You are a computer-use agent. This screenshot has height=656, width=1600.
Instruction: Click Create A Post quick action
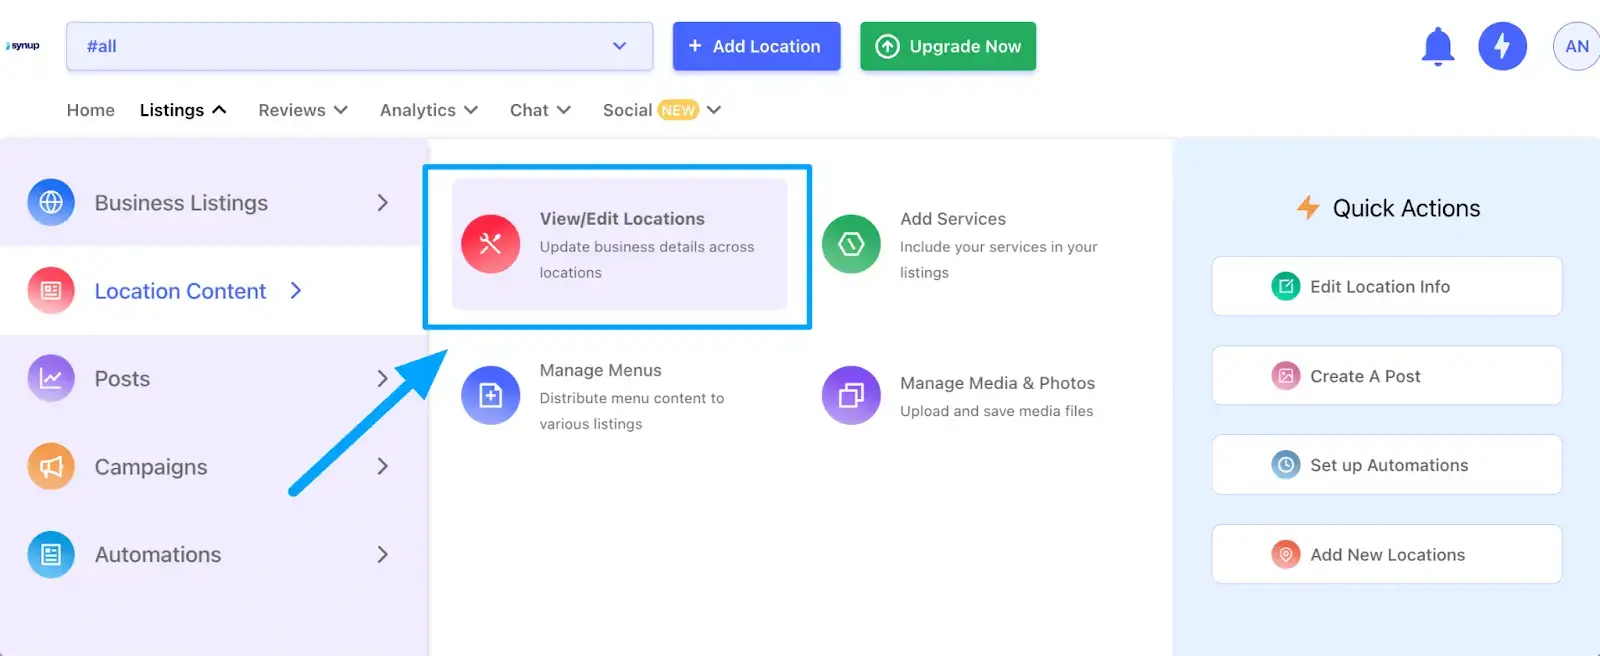[1387, 376]
